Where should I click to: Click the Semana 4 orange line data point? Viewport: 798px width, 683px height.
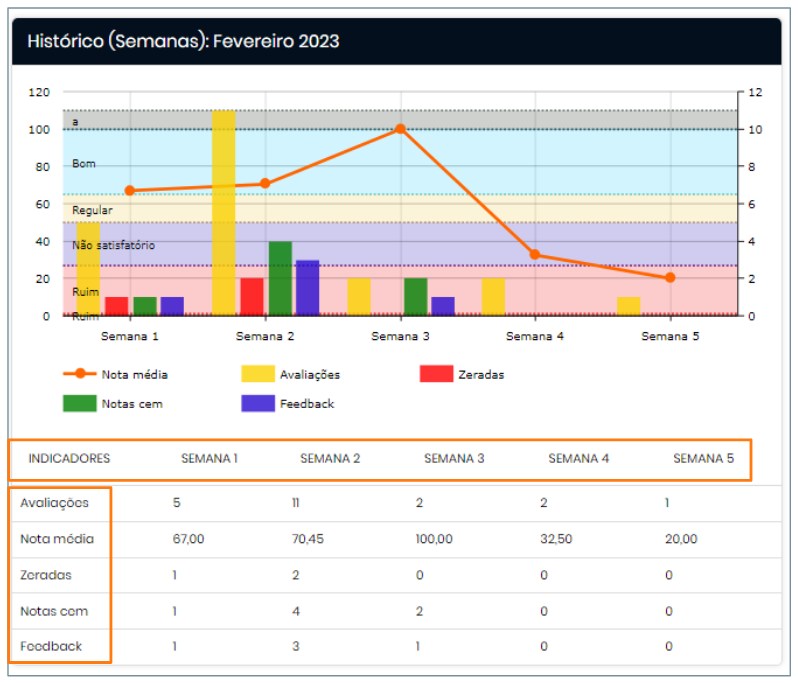[535, 255]
